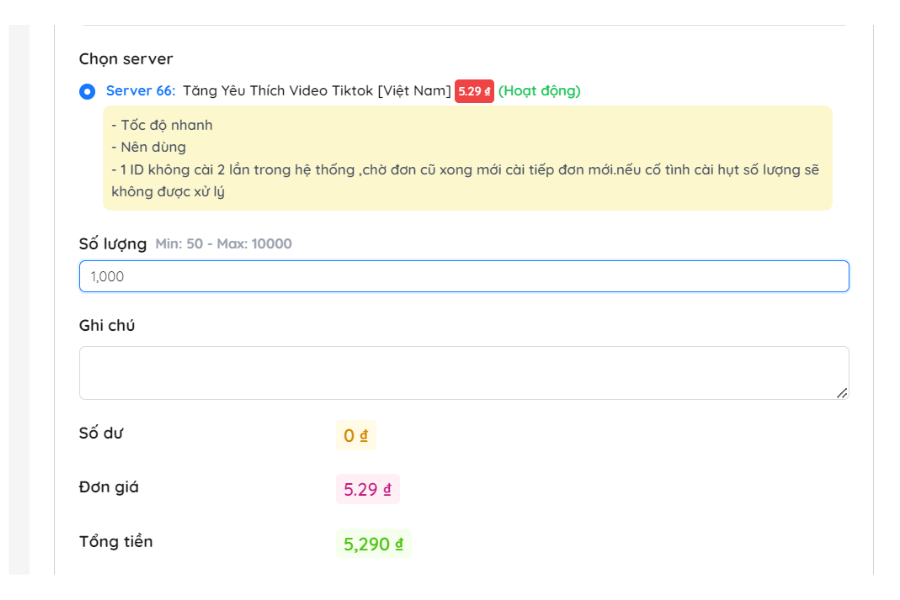The image size is (900, 600).
Task: Click the Tăng Yêu Thích Video Tiktok text
Action: point(316,91)
